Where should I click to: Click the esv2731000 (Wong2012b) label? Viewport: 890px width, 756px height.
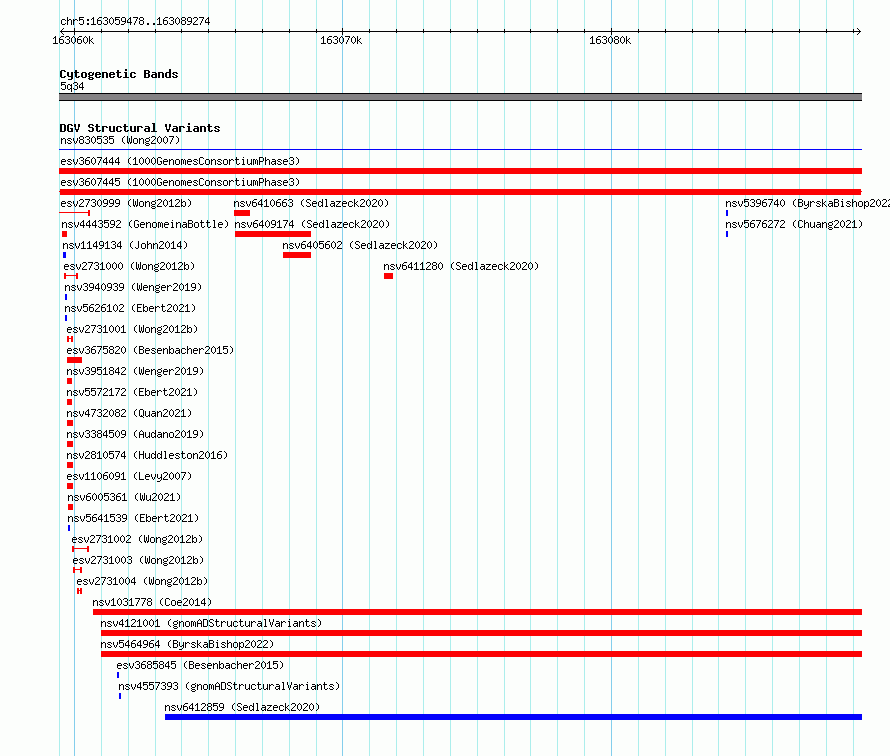pos(129,266)
